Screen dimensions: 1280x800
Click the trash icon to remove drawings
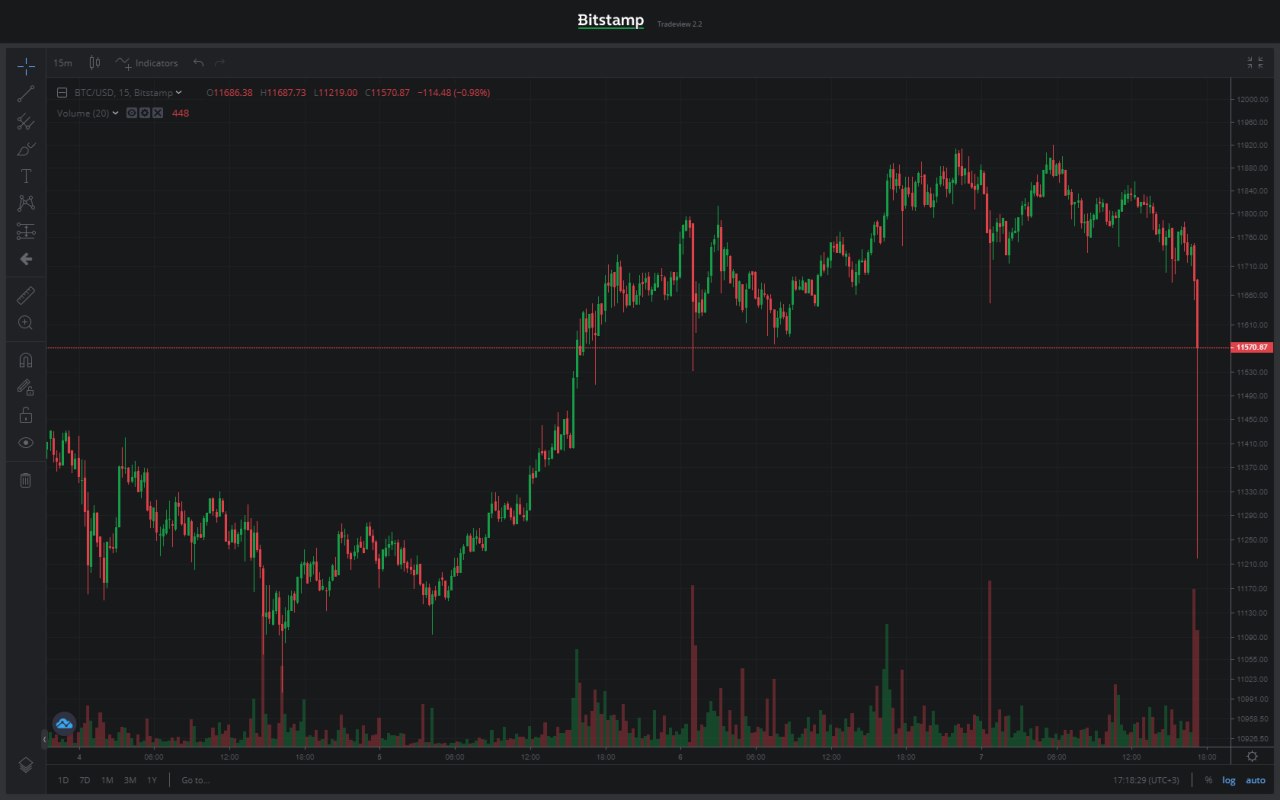pos(26,480)
